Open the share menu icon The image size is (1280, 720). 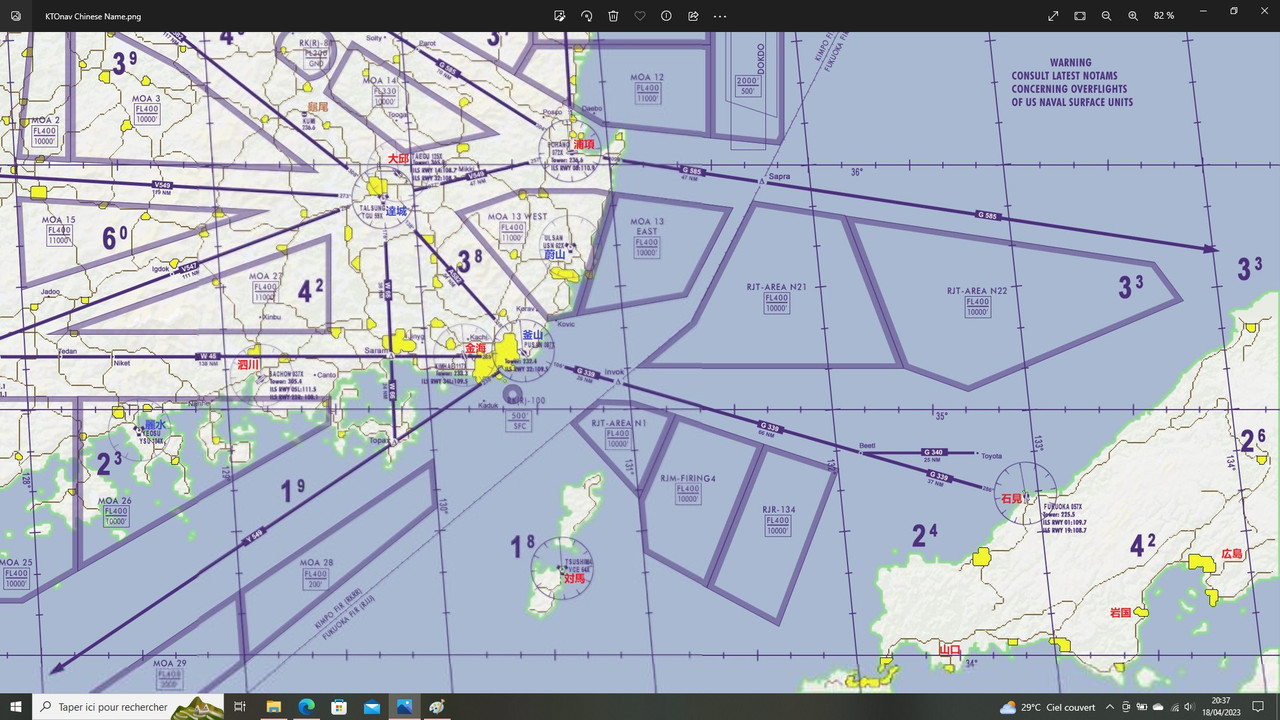click(693, 16)
